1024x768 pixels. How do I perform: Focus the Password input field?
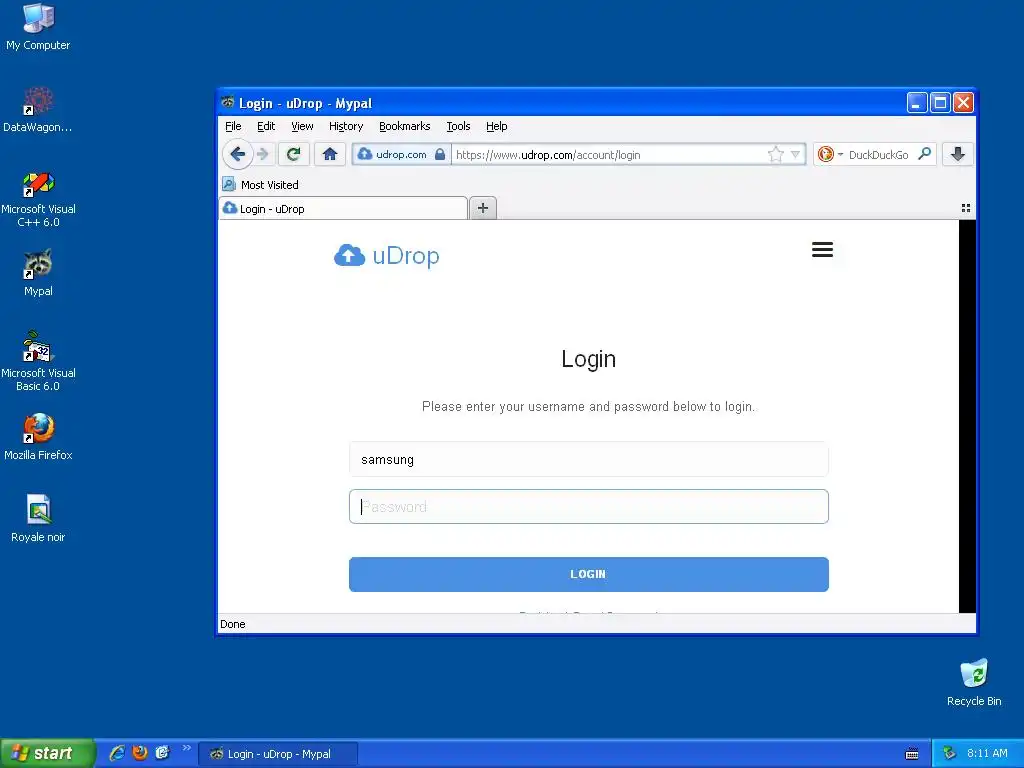tap(588, 506)
